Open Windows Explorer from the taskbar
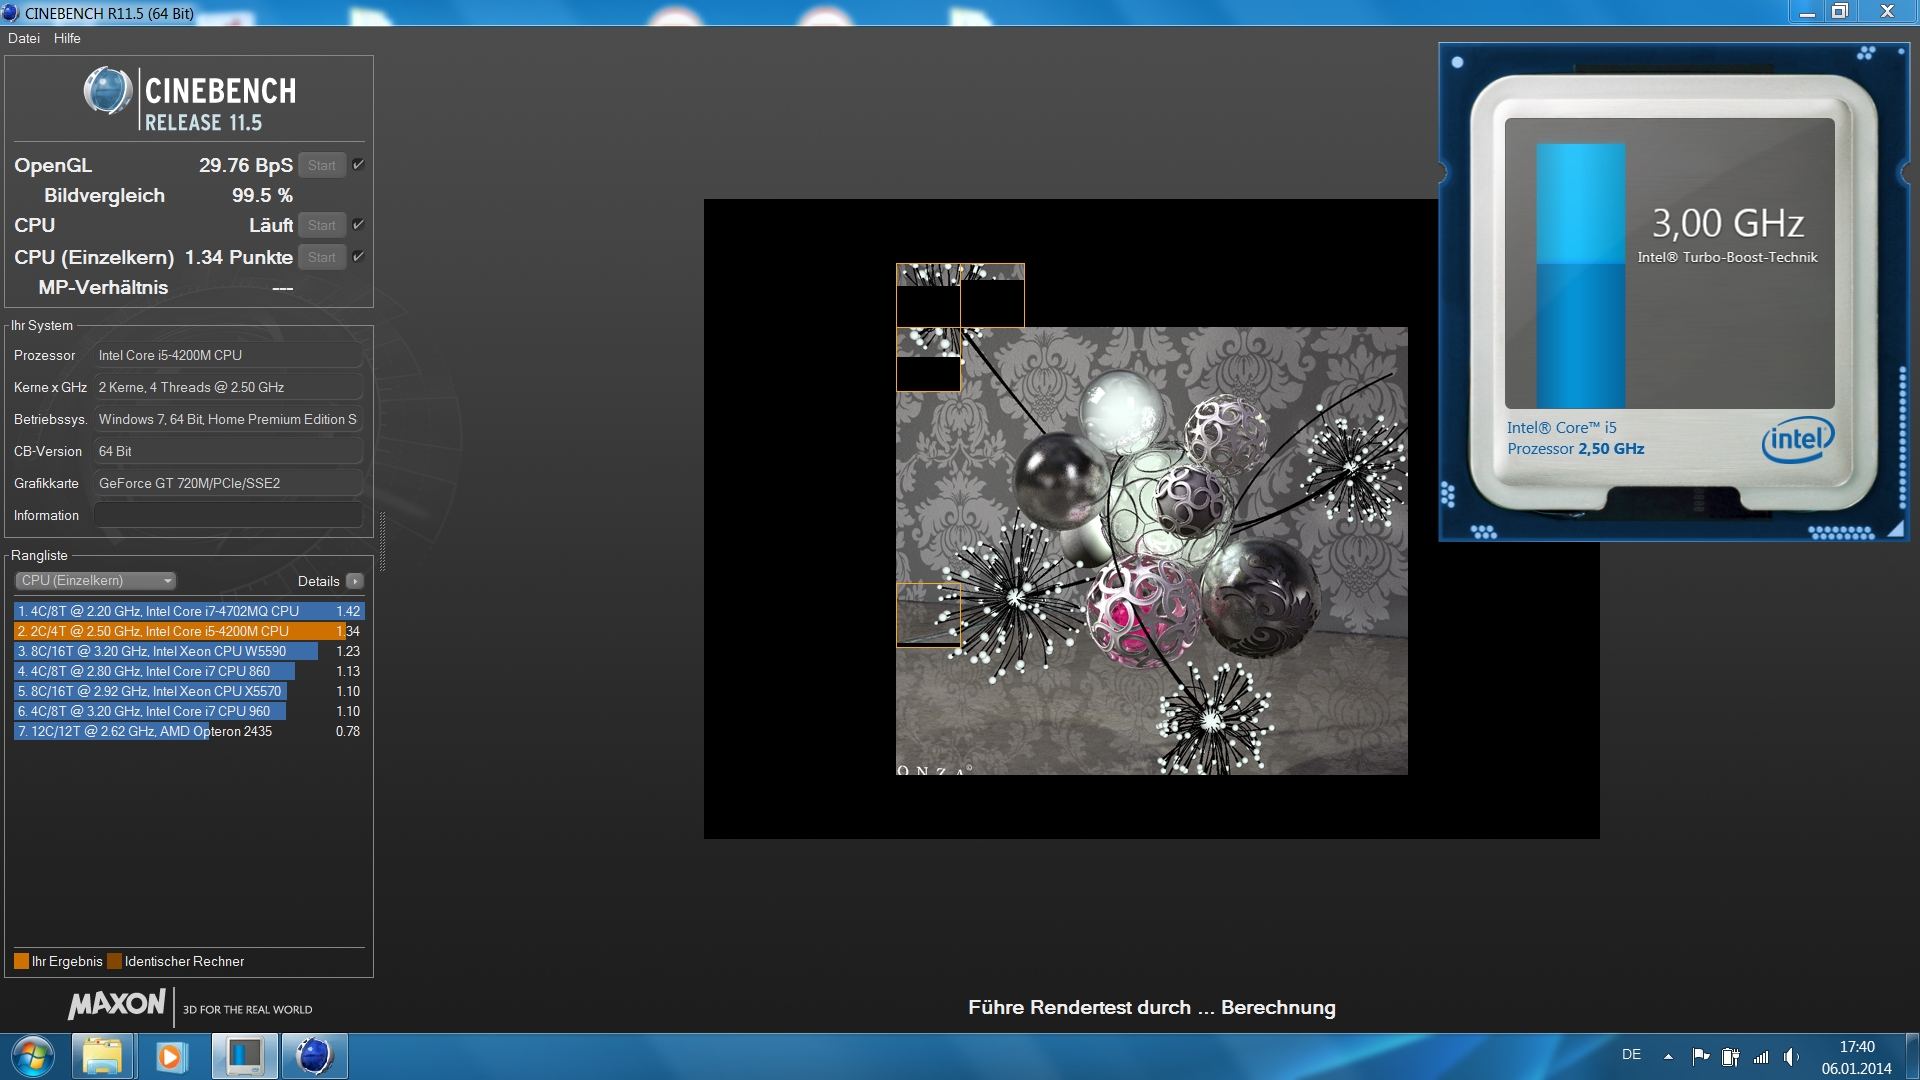Screen dimensions: 1920x1080 [x=101, y=1056]
